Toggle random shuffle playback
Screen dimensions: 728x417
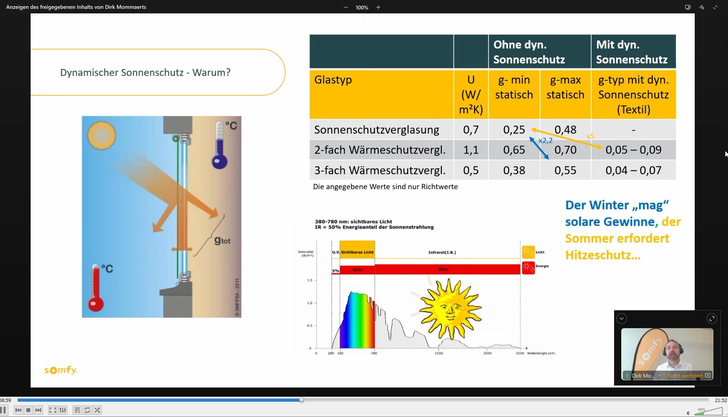tap(97, 410)
